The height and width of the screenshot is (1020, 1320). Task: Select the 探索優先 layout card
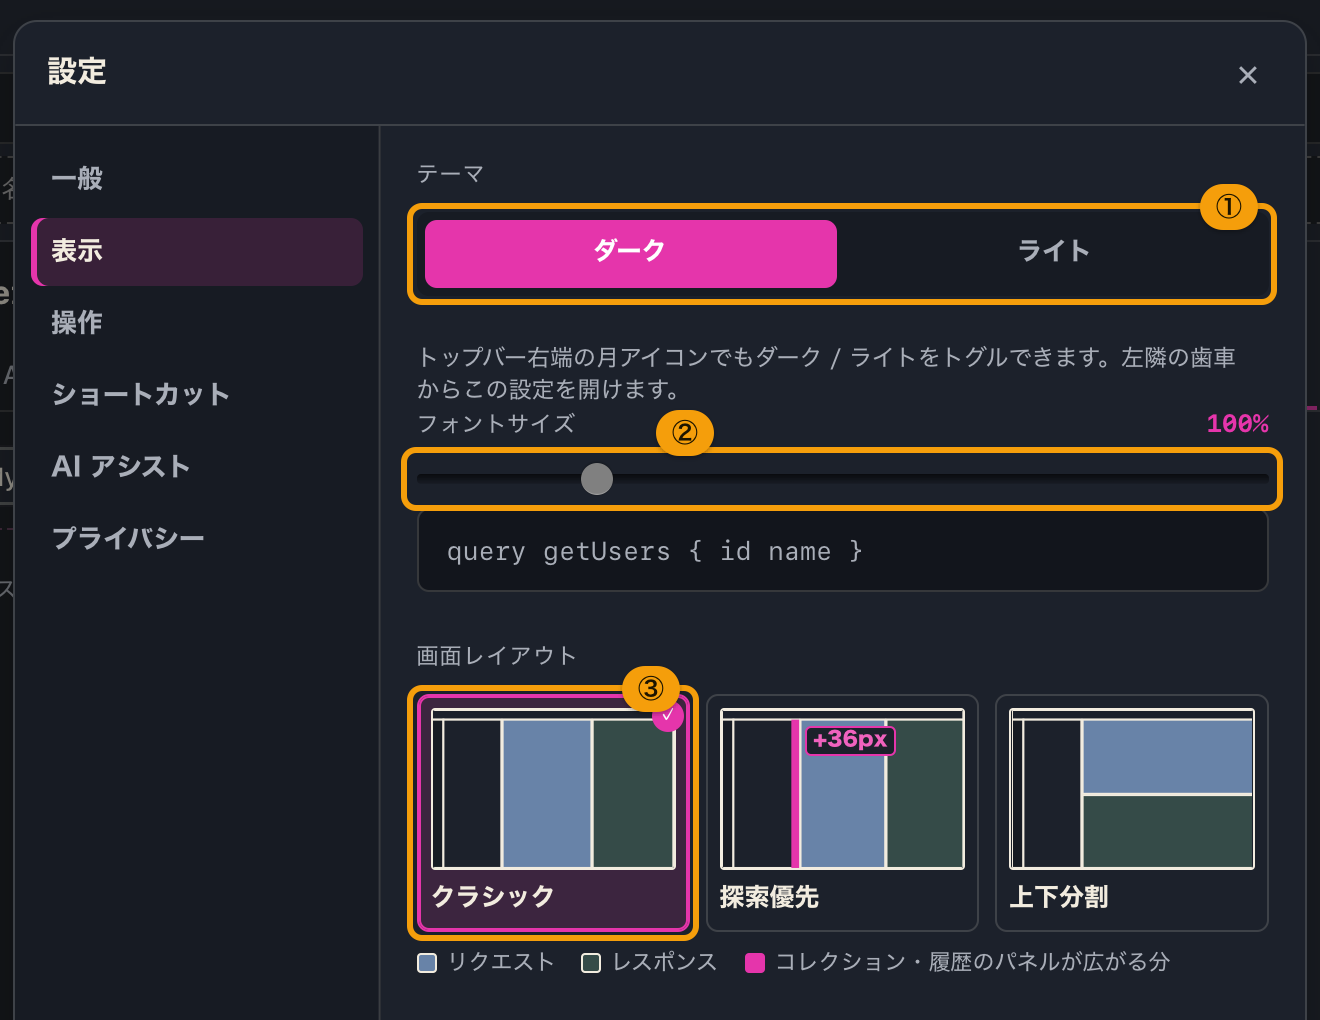pos(842,813)
